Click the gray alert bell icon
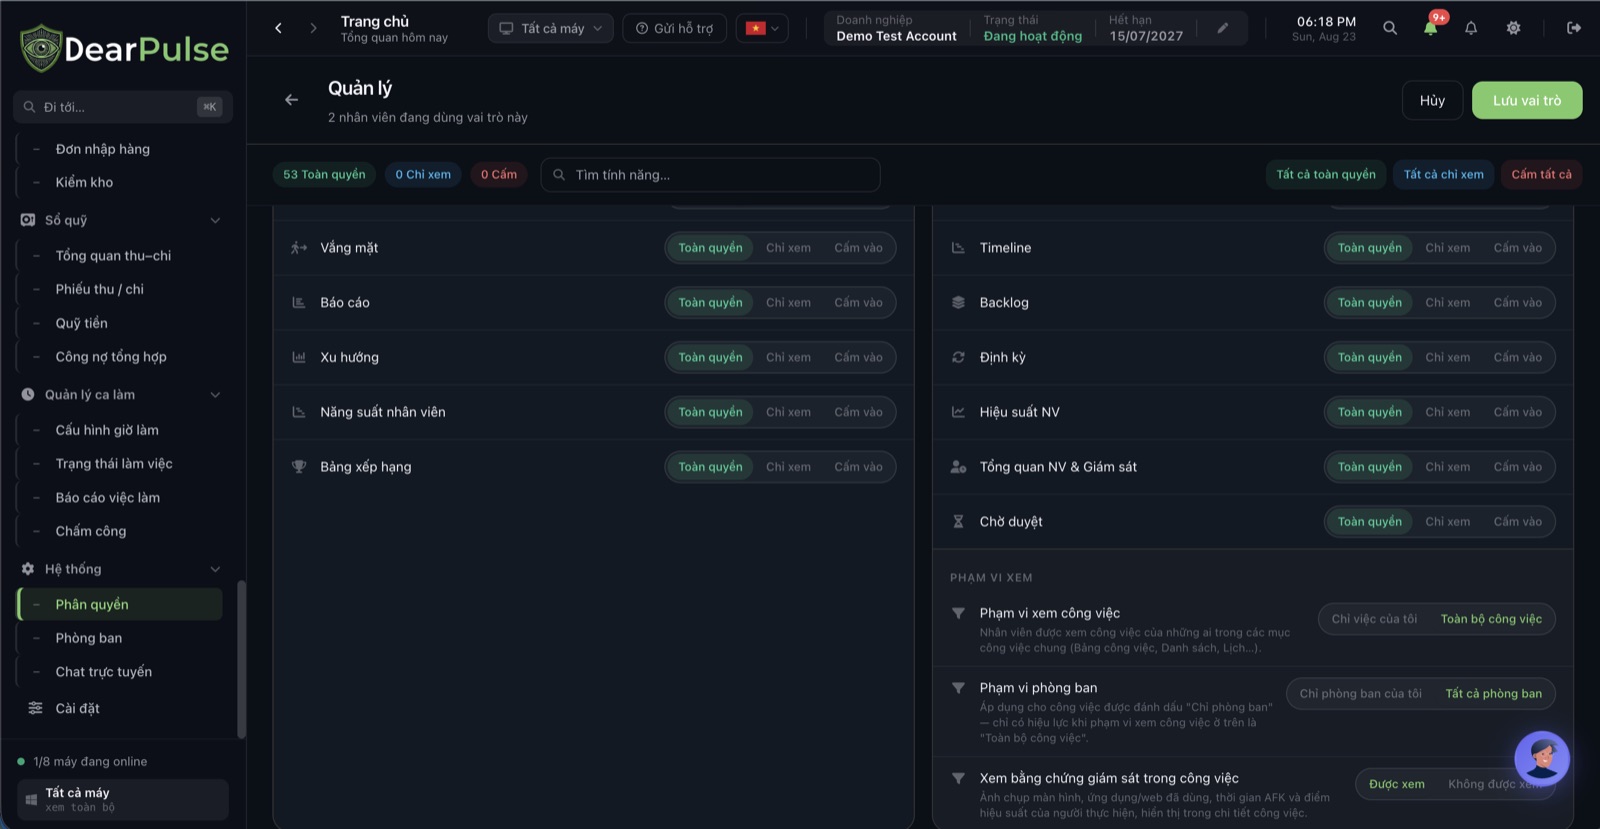This screenshot has height=829, width=1600. tap(1471, 28)
